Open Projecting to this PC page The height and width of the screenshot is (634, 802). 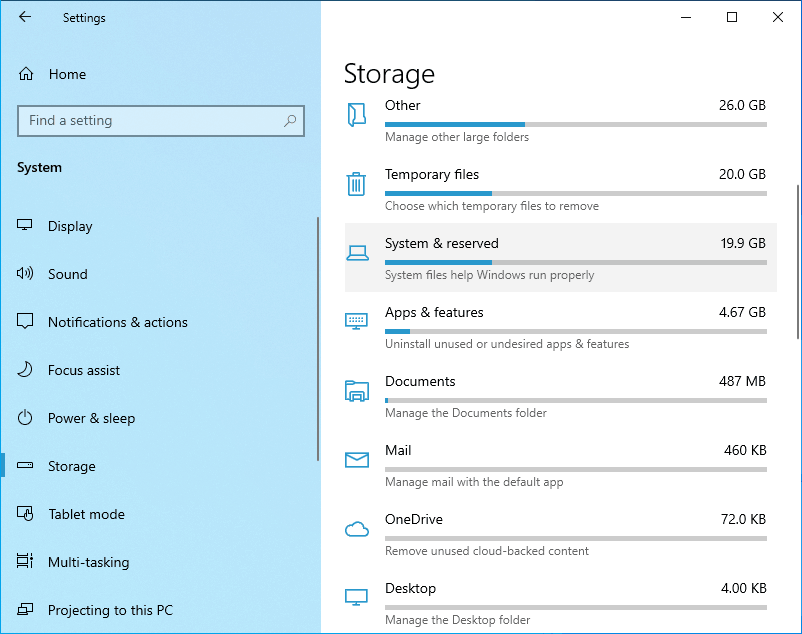(159, 610)
